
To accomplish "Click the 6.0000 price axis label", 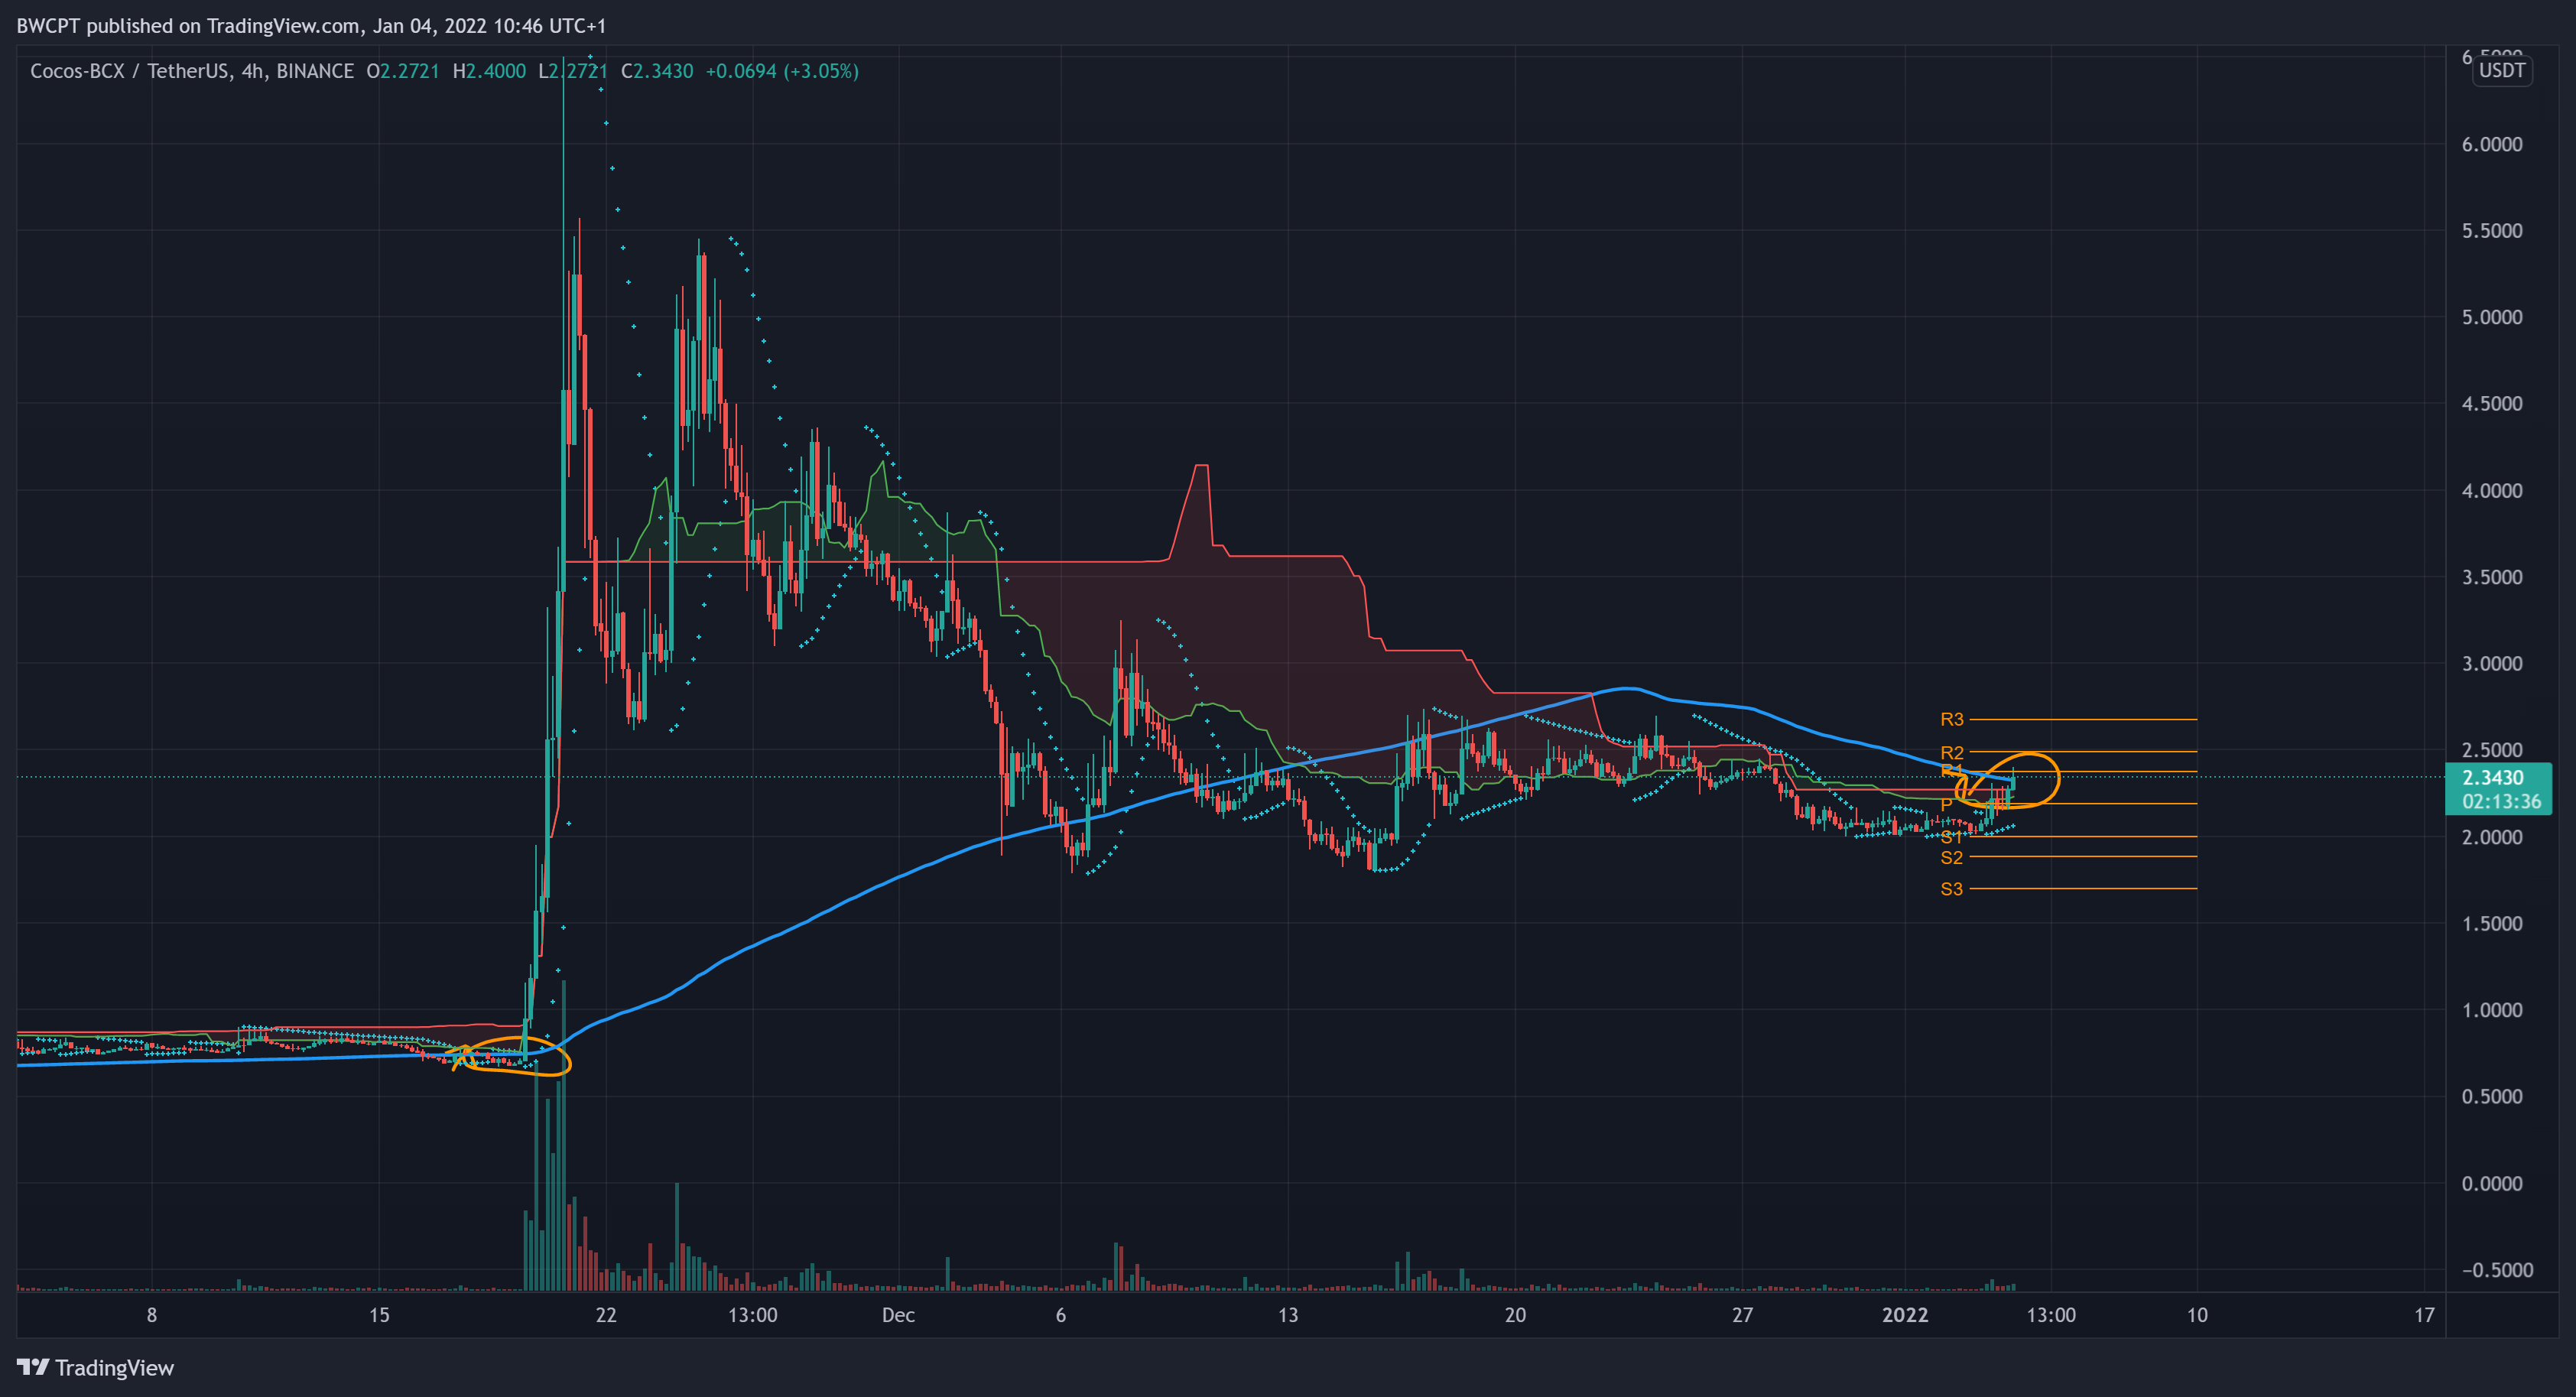I will [x=2491, y=144].
